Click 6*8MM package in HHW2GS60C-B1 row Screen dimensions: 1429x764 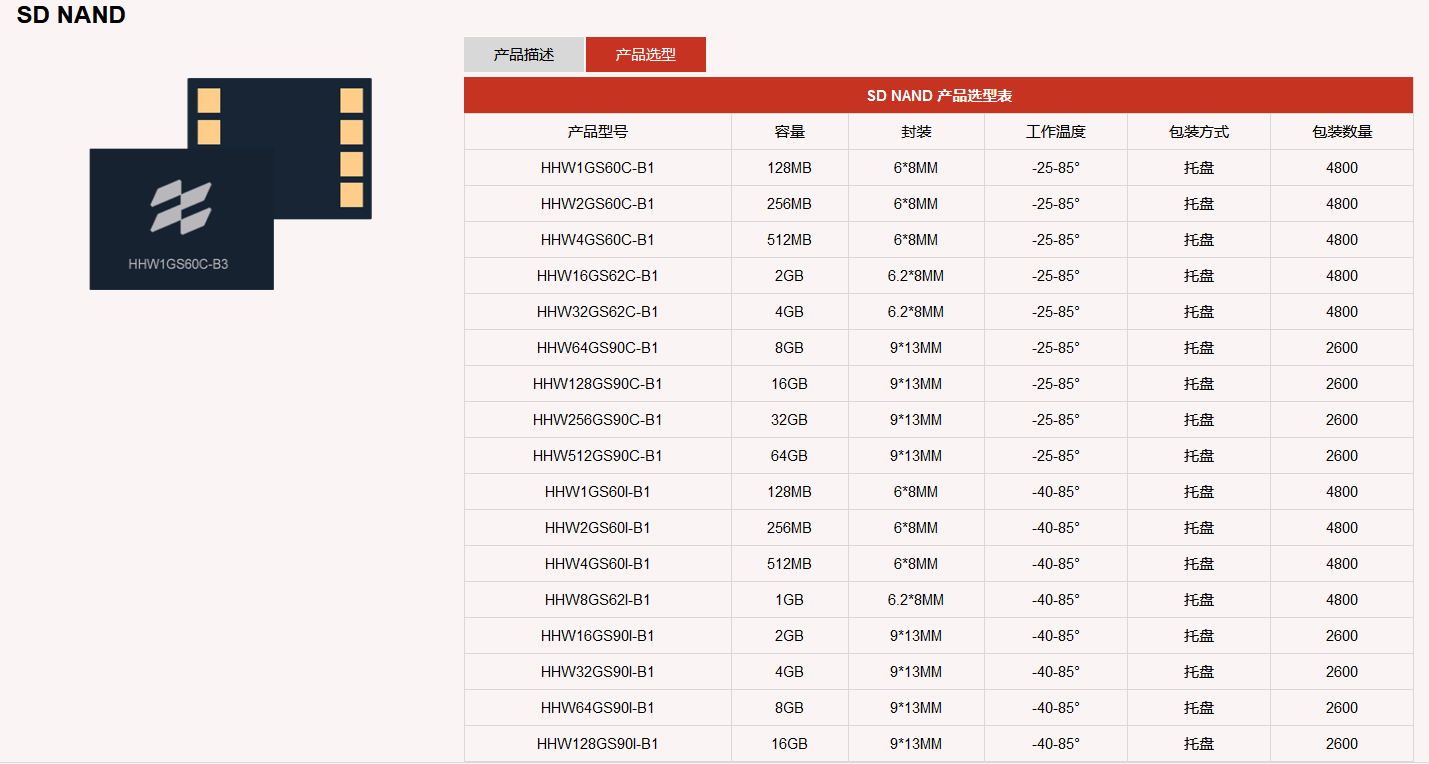click(916, 204)
